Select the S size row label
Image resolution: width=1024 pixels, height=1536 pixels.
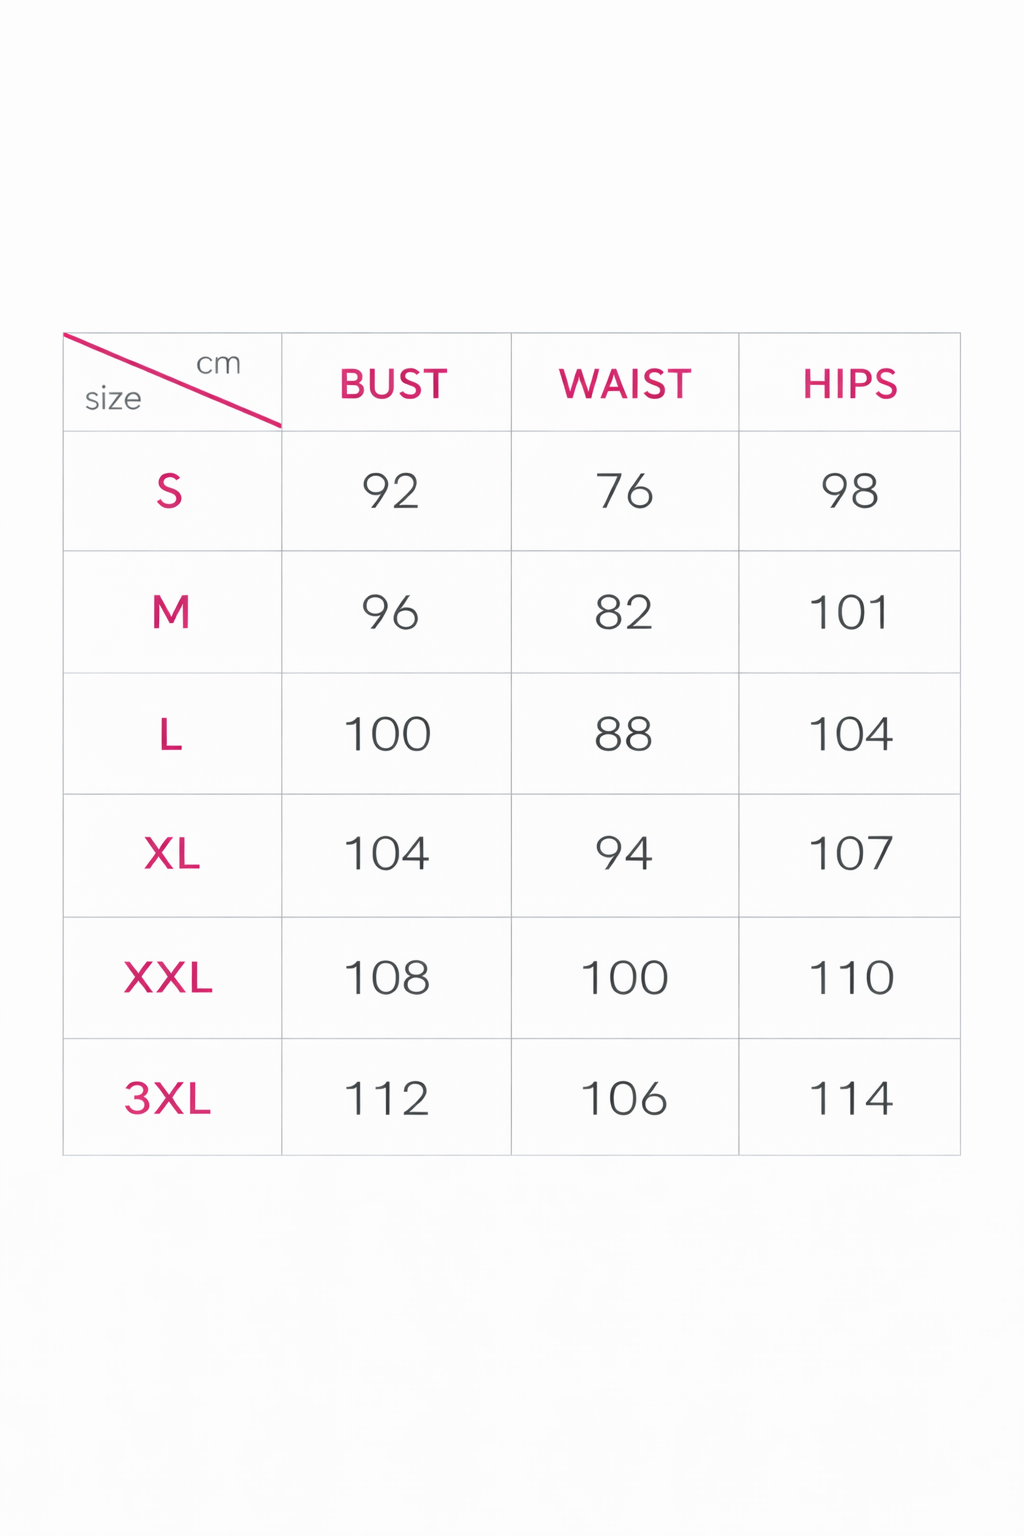pyautogui.click(x=169, y=491)
